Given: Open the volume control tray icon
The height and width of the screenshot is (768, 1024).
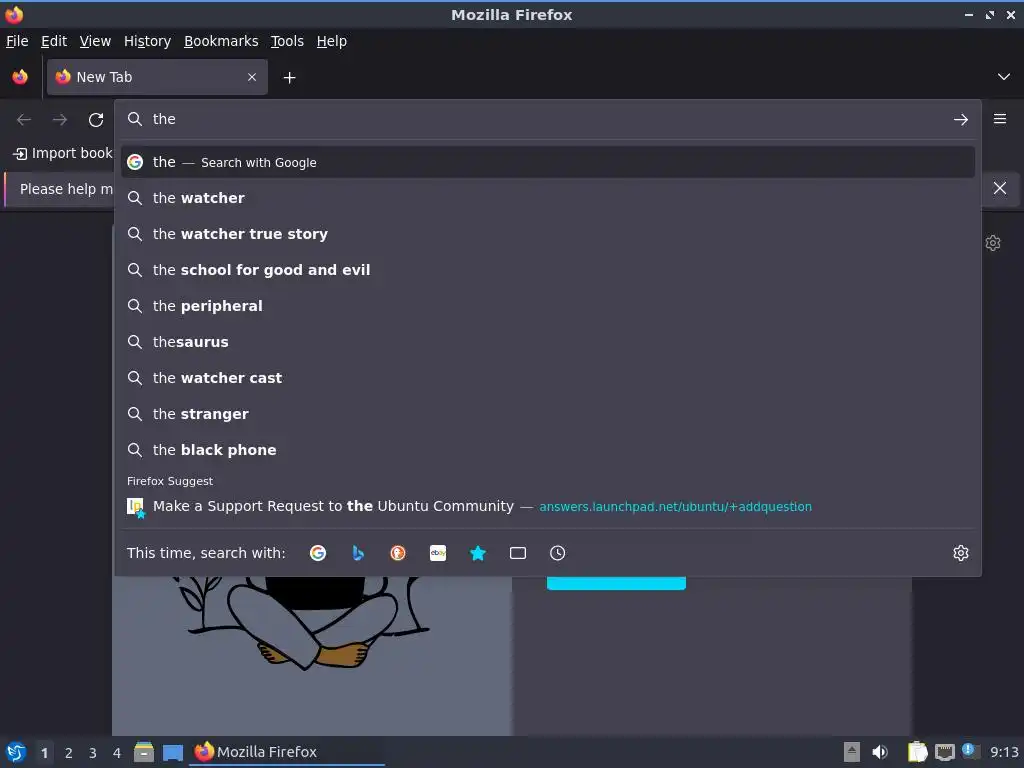Looking at the screenshot, I should click(x=880, y=752).
